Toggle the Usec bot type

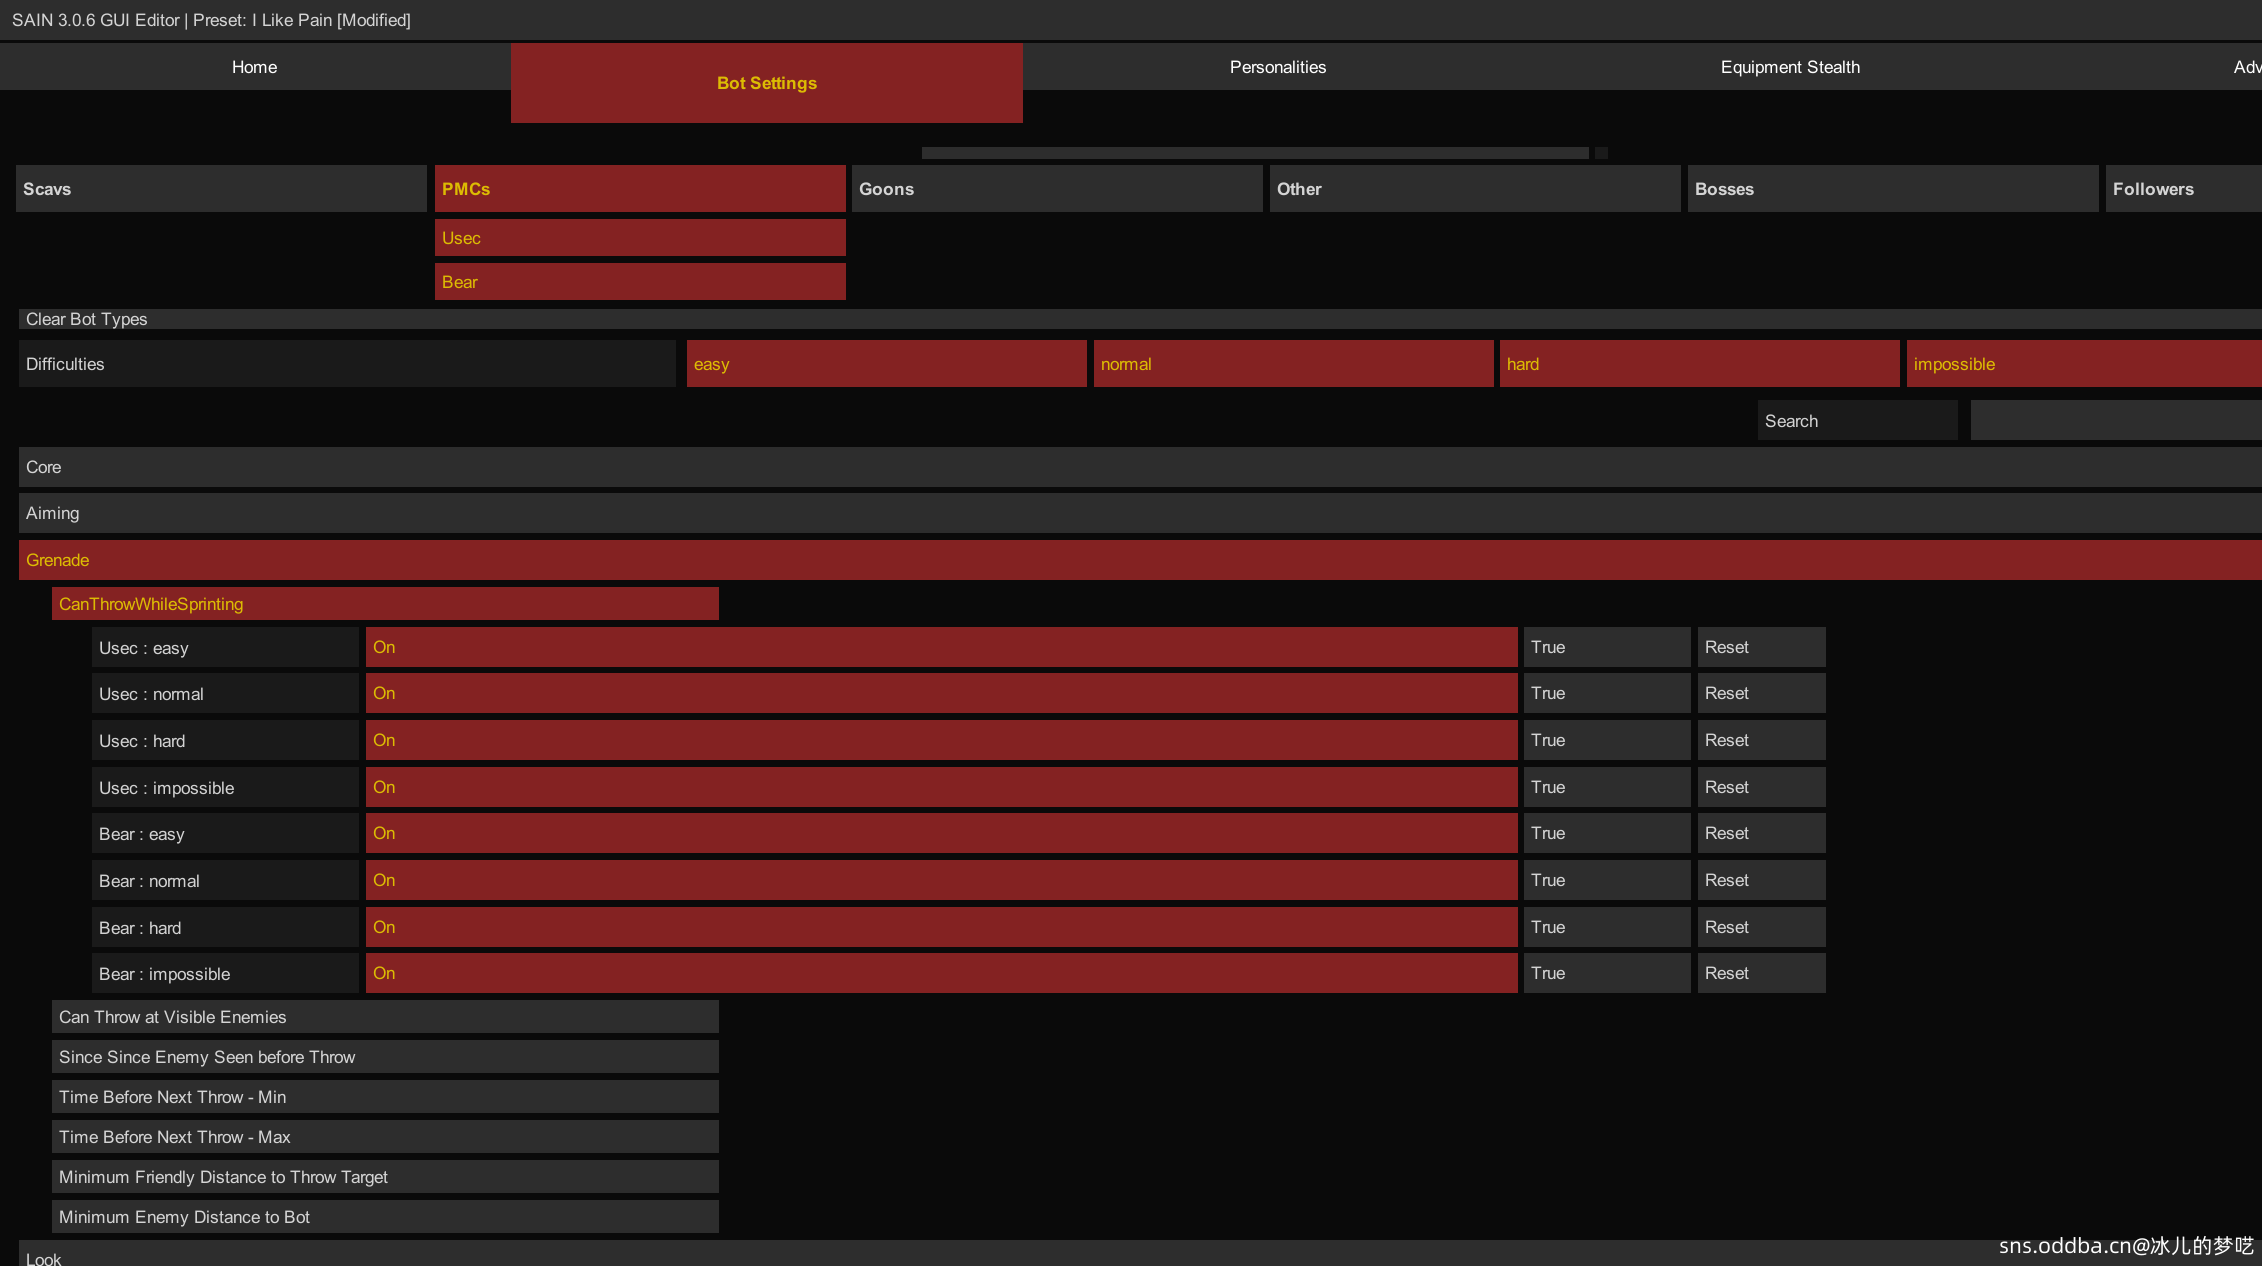tap(640, 238)
